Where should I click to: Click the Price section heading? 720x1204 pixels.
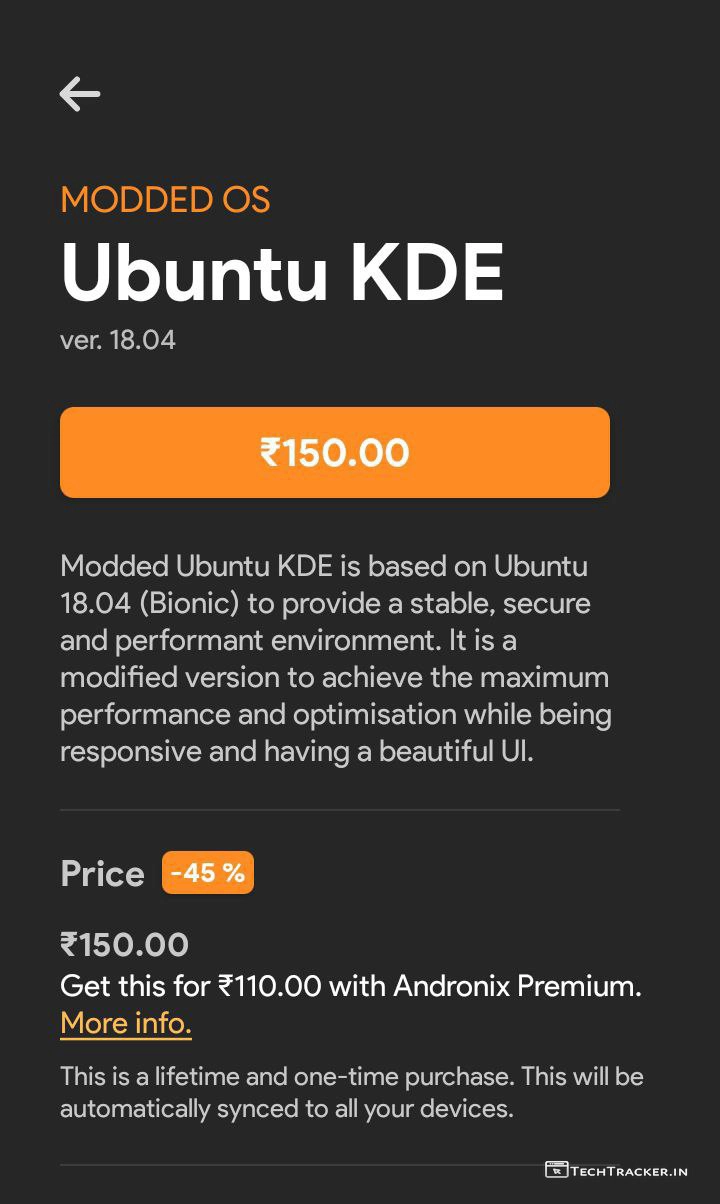pyautogui.click(x=102, y=874)
